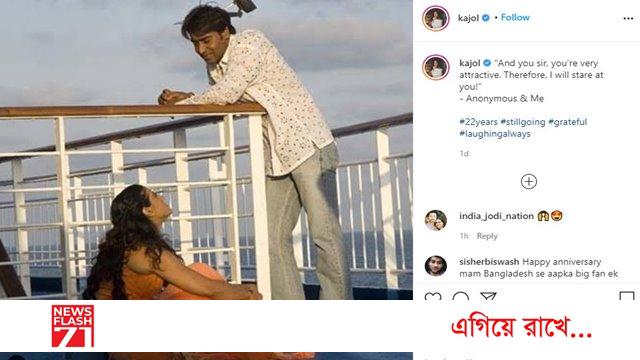
Task: Click the bookmark save icon
Action: point(627,296)
